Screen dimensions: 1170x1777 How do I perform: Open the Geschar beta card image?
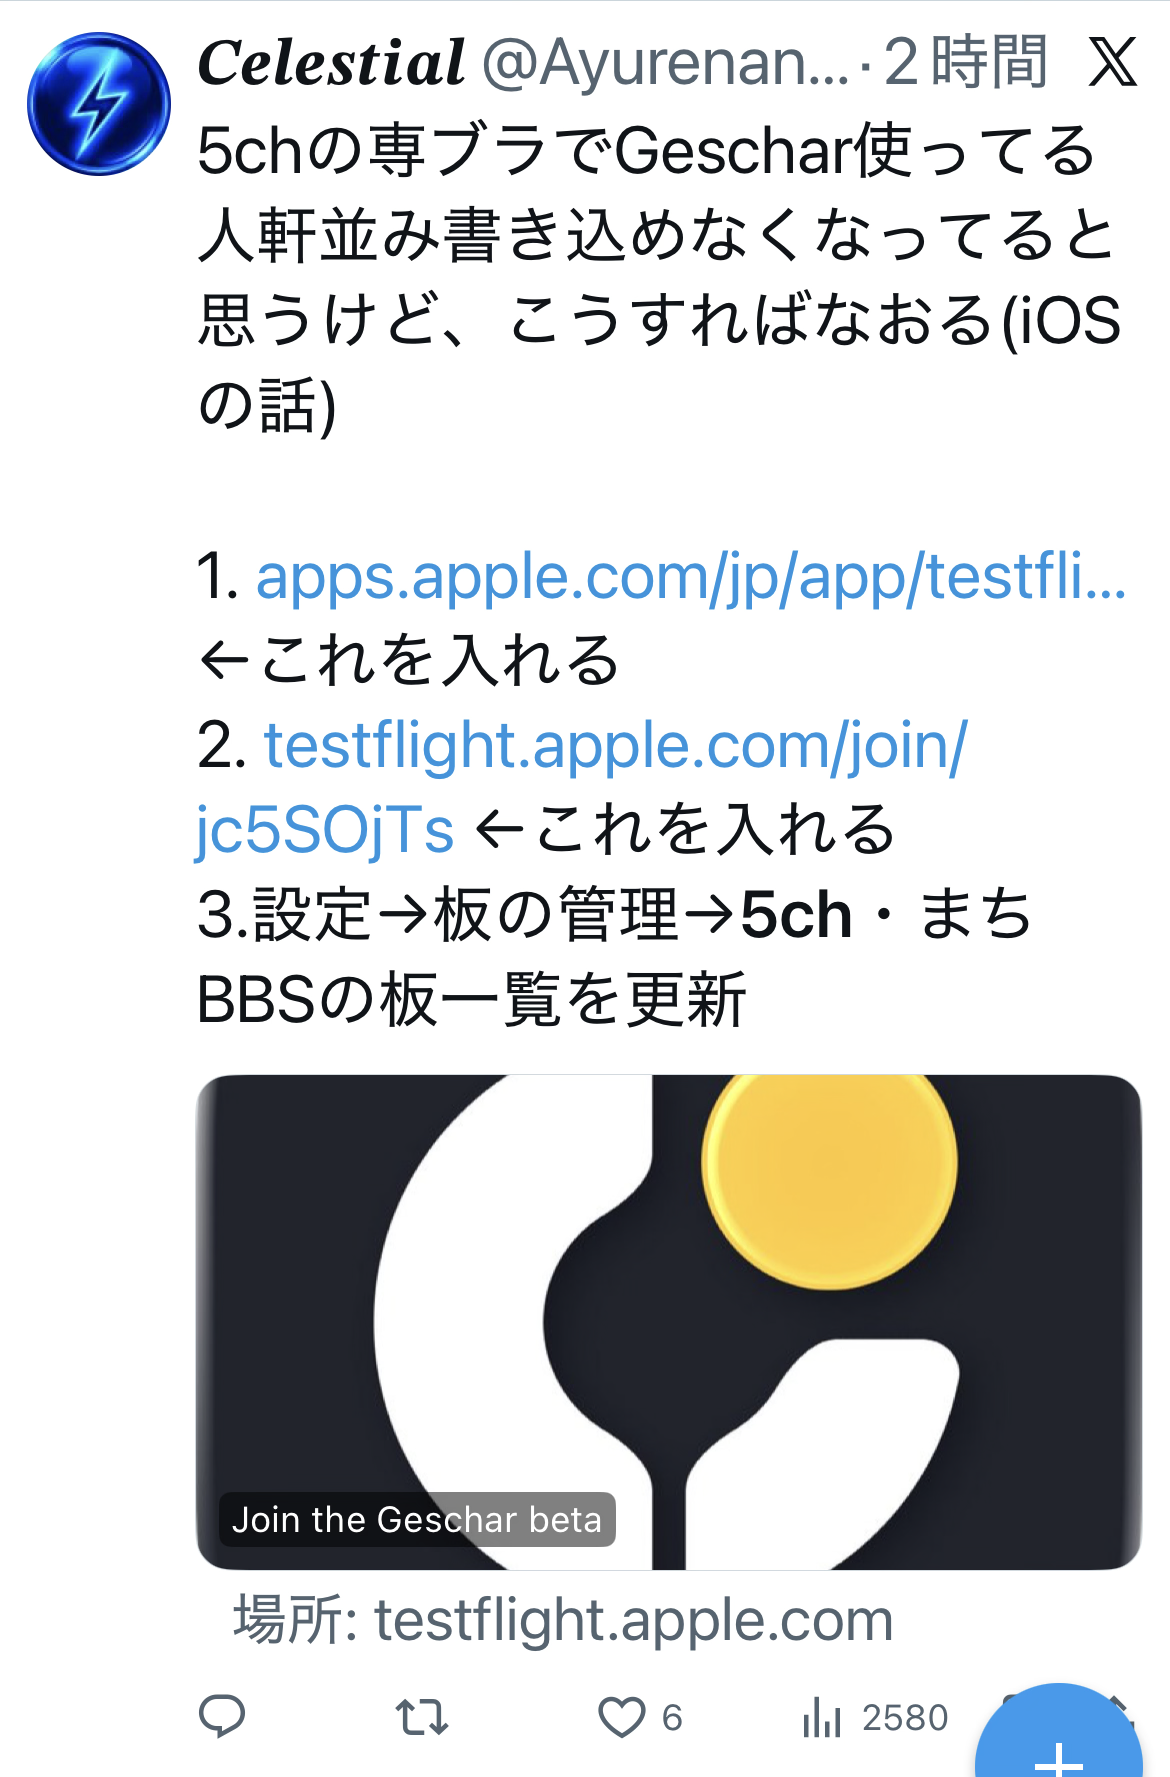pyautogui.click(x=668, y=1322)
